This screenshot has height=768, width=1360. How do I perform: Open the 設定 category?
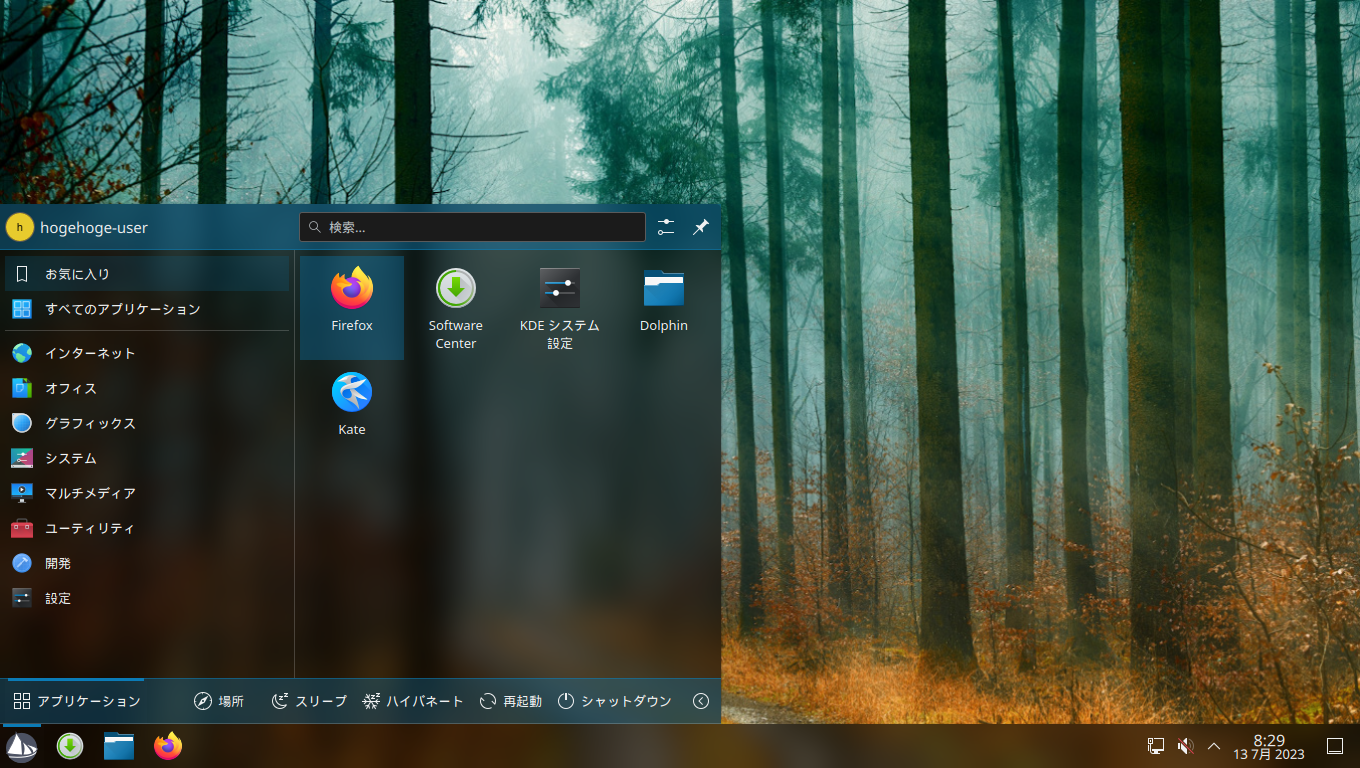click(x=147, y=598)
